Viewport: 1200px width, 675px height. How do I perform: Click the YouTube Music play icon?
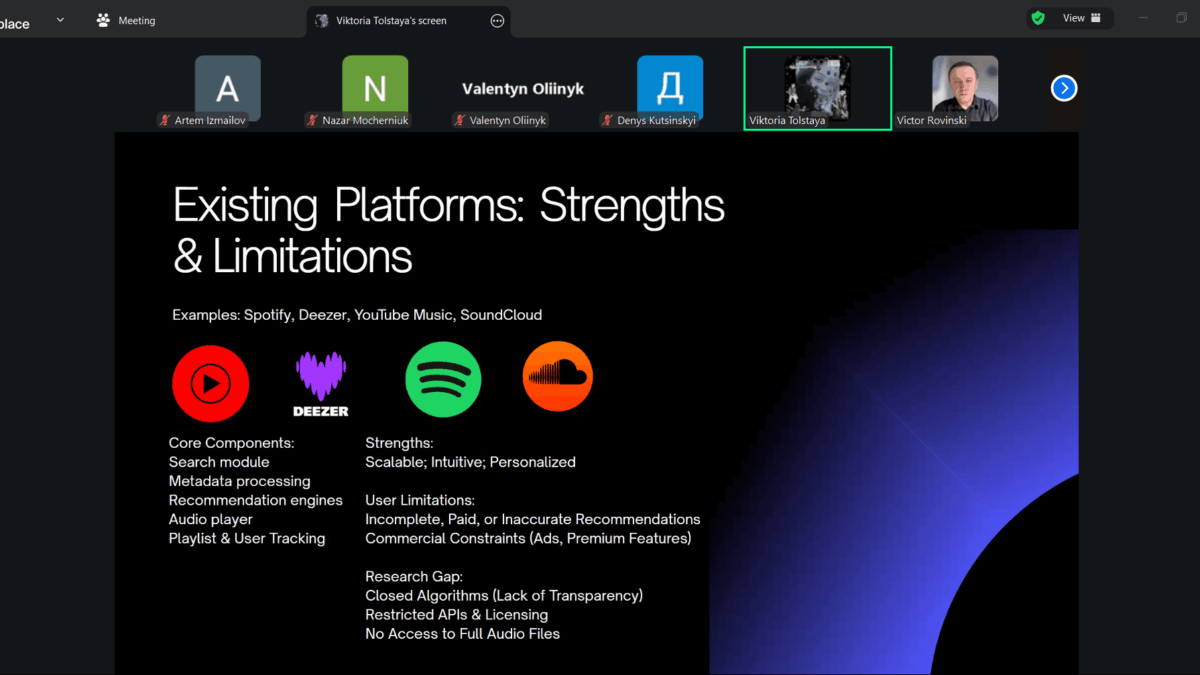pyautogui.click(x=210, y=382)
